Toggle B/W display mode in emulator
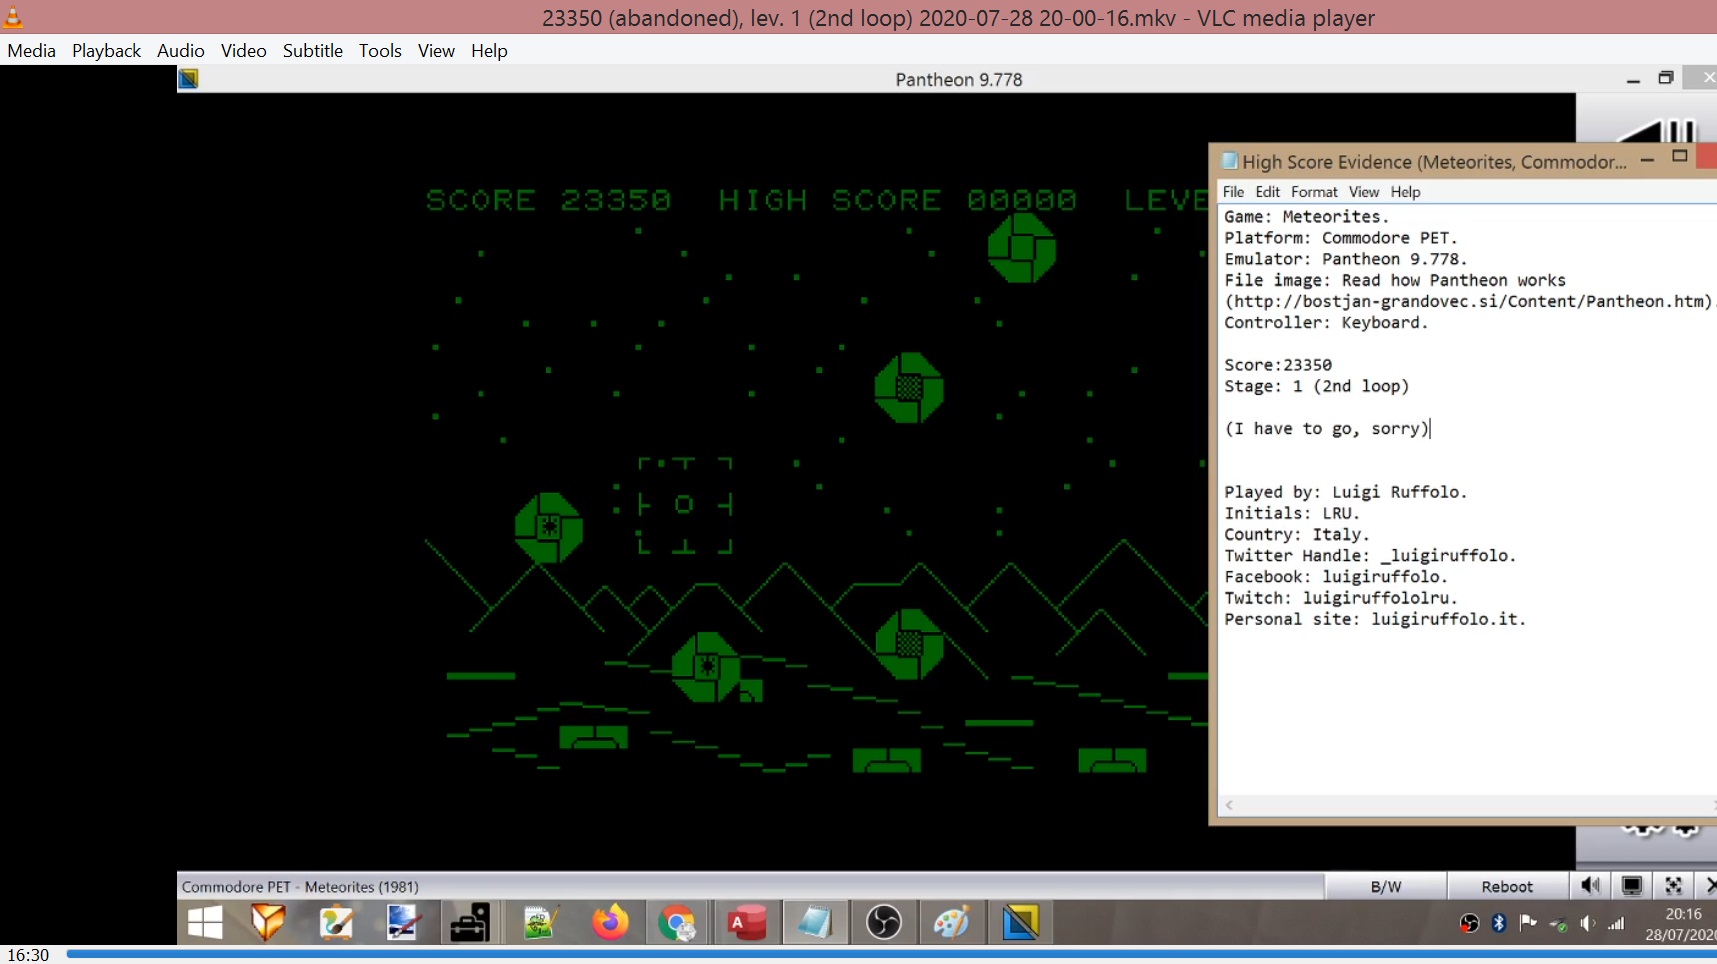This screenshot has height=964, width=1717. (x=1385, y=887)
